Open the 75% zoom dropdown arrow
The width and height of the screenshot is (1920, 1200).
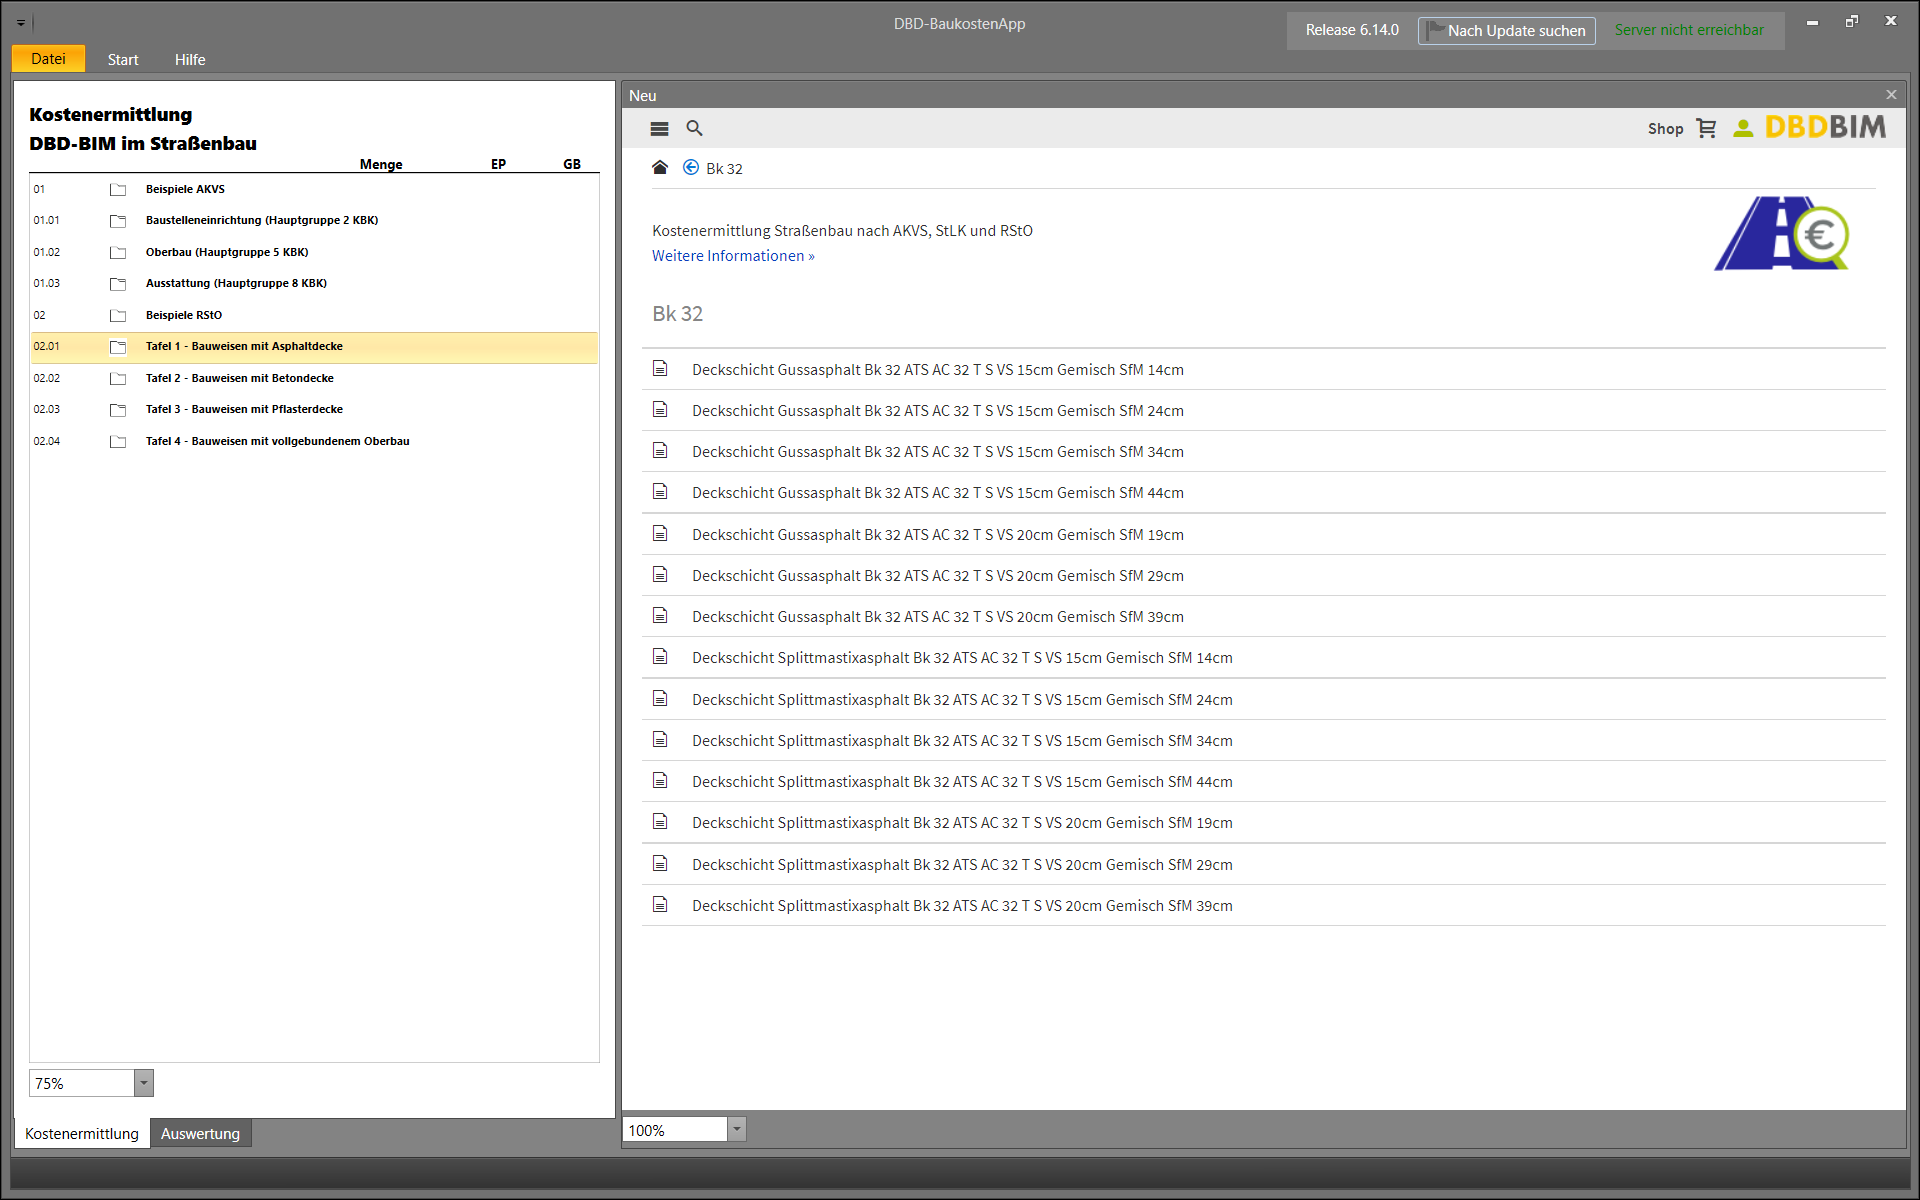[144, 1083]
